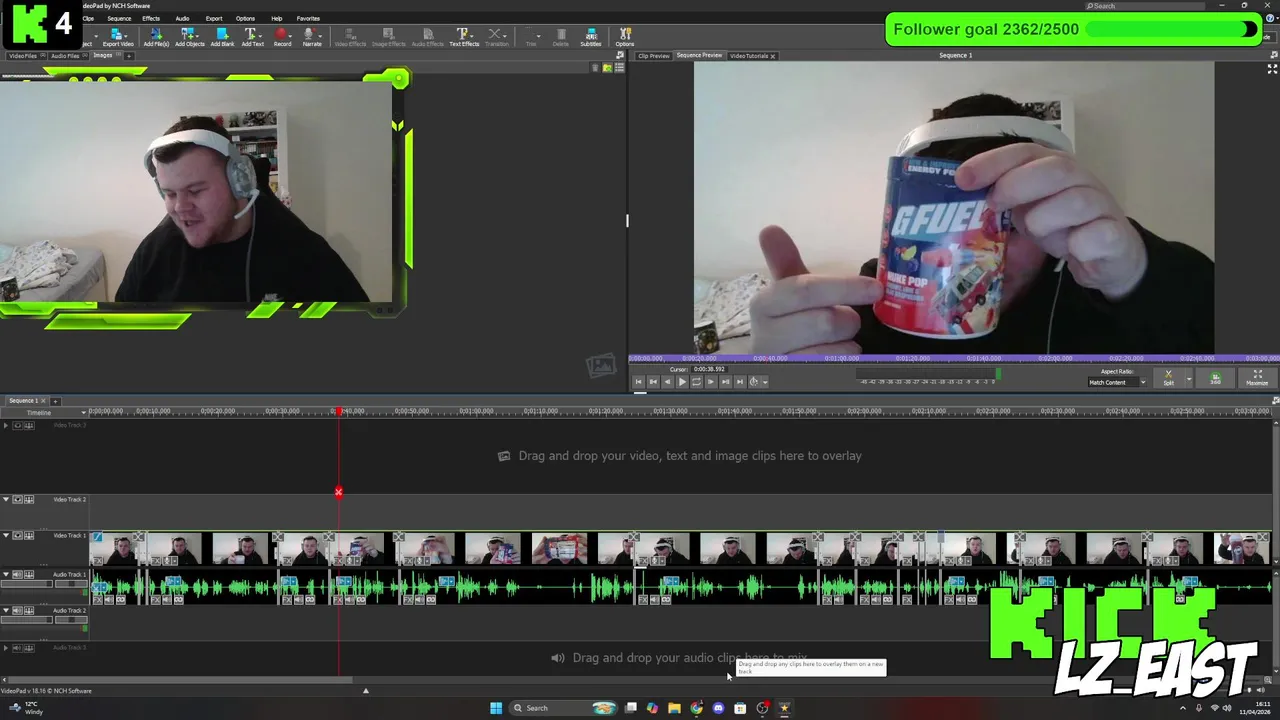Open the Aspect Ratio Match Content dropdown
Screen dimensions: 1280x720
click(1117, 382)
